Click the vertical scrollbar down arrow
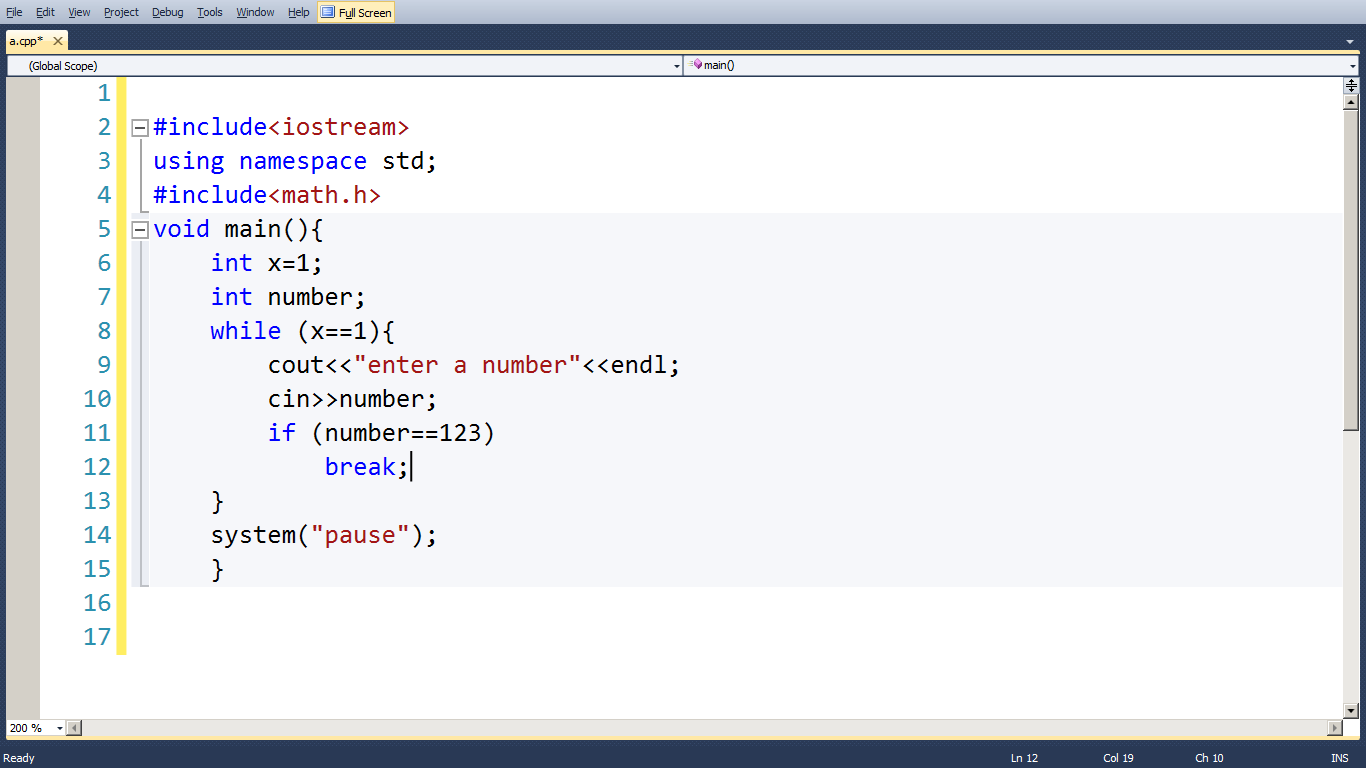The width and height of the screenshot is (1366, 768). tap(1351, 711)
